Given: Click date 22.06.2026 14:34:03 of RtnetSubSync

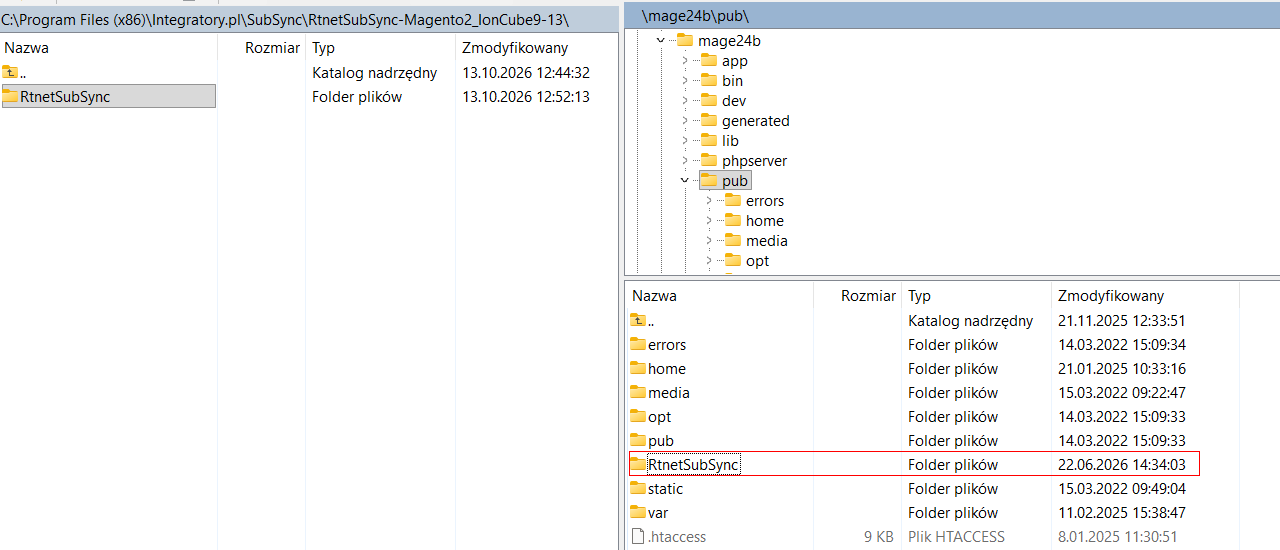Looking at the screenshot, I should 1122,464.
